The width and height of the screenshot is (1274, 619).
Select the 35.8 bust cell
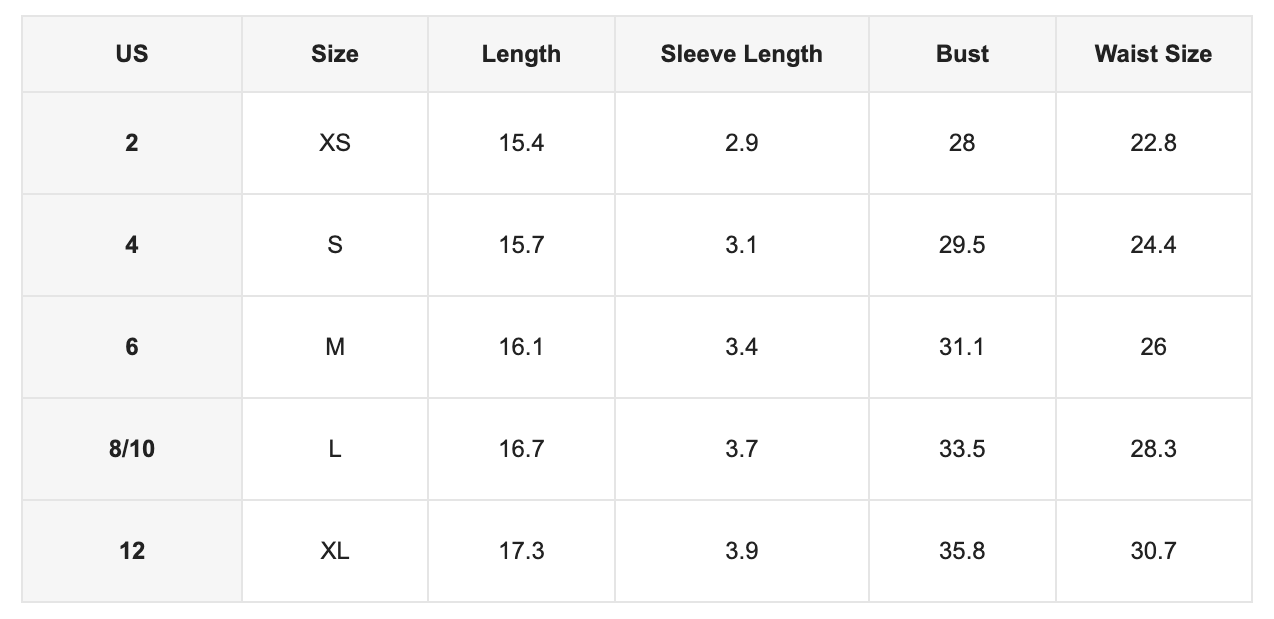[962, 551]
